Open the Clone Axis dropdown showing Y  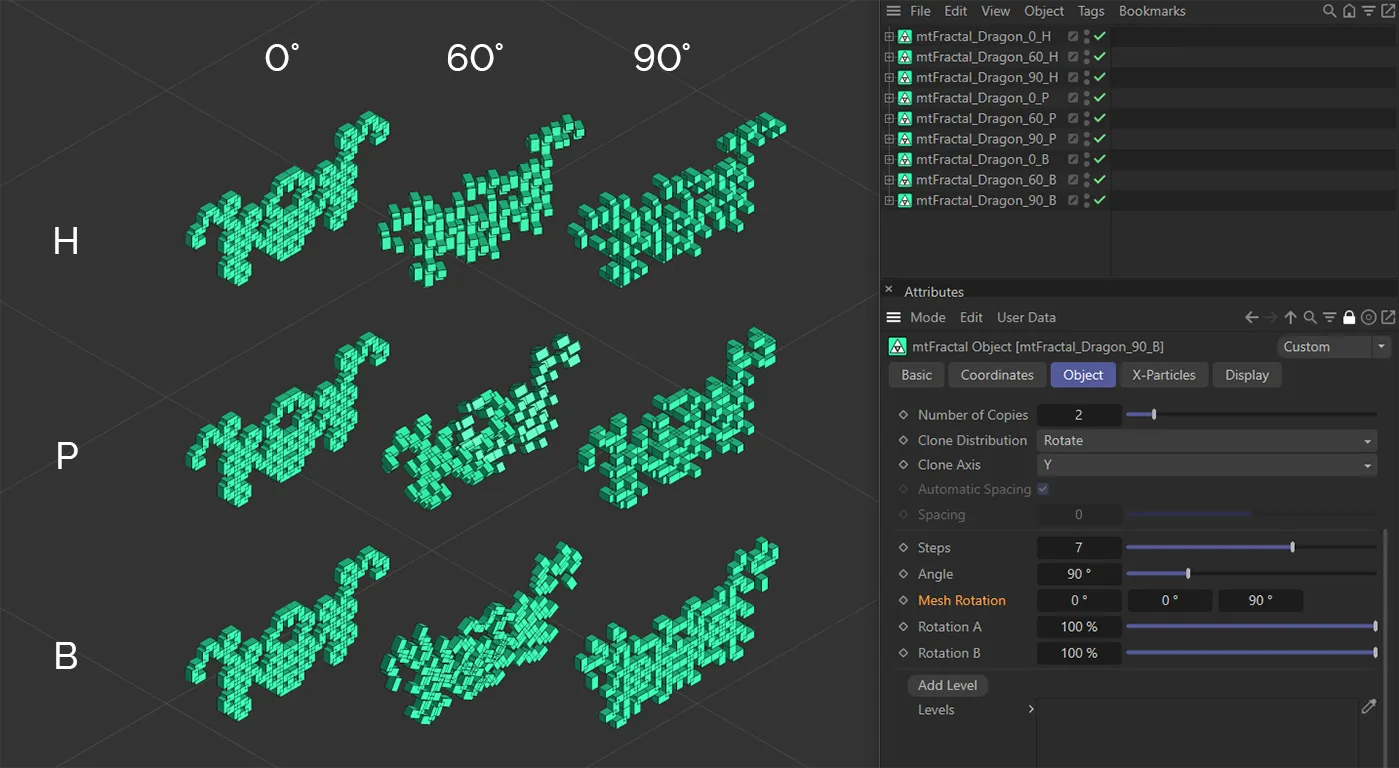1205,464
